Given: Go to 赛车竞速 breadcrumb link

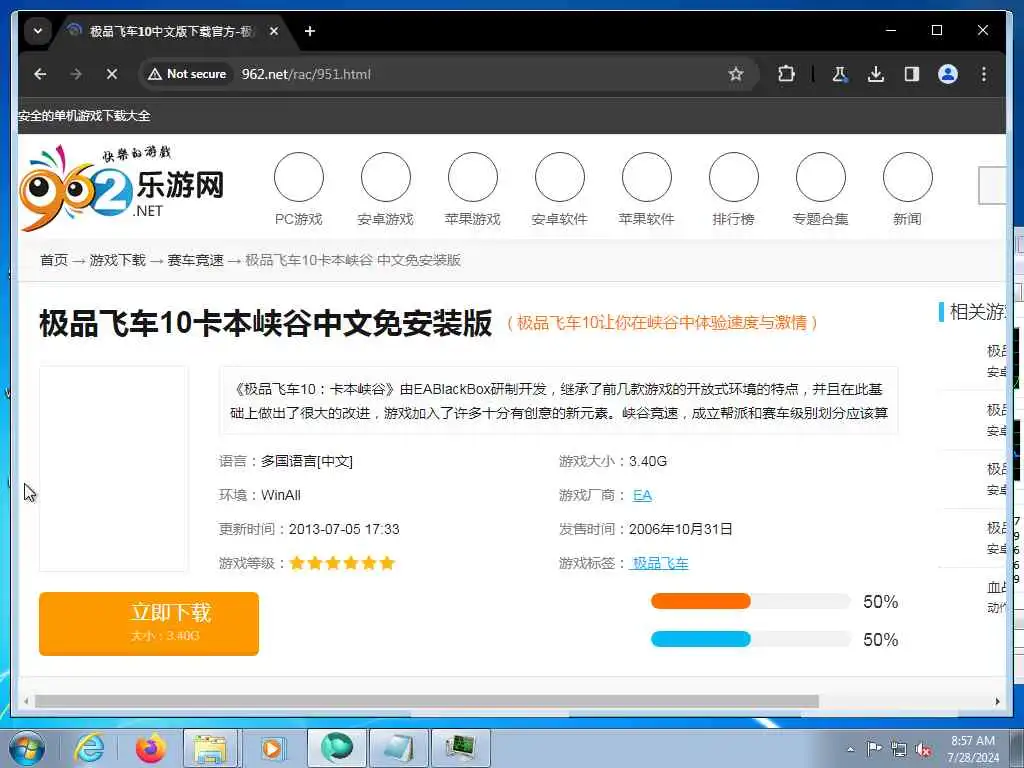Looking at the screenshot, I should [195, 260].
